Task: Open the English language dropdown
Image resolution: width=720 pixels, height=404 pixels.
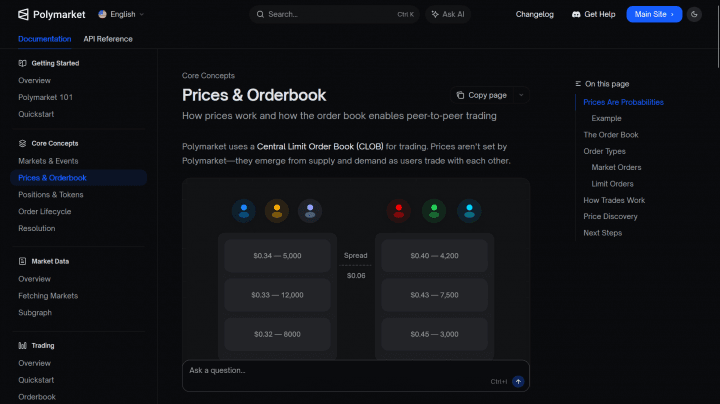Action: click(x=121, y=15)
